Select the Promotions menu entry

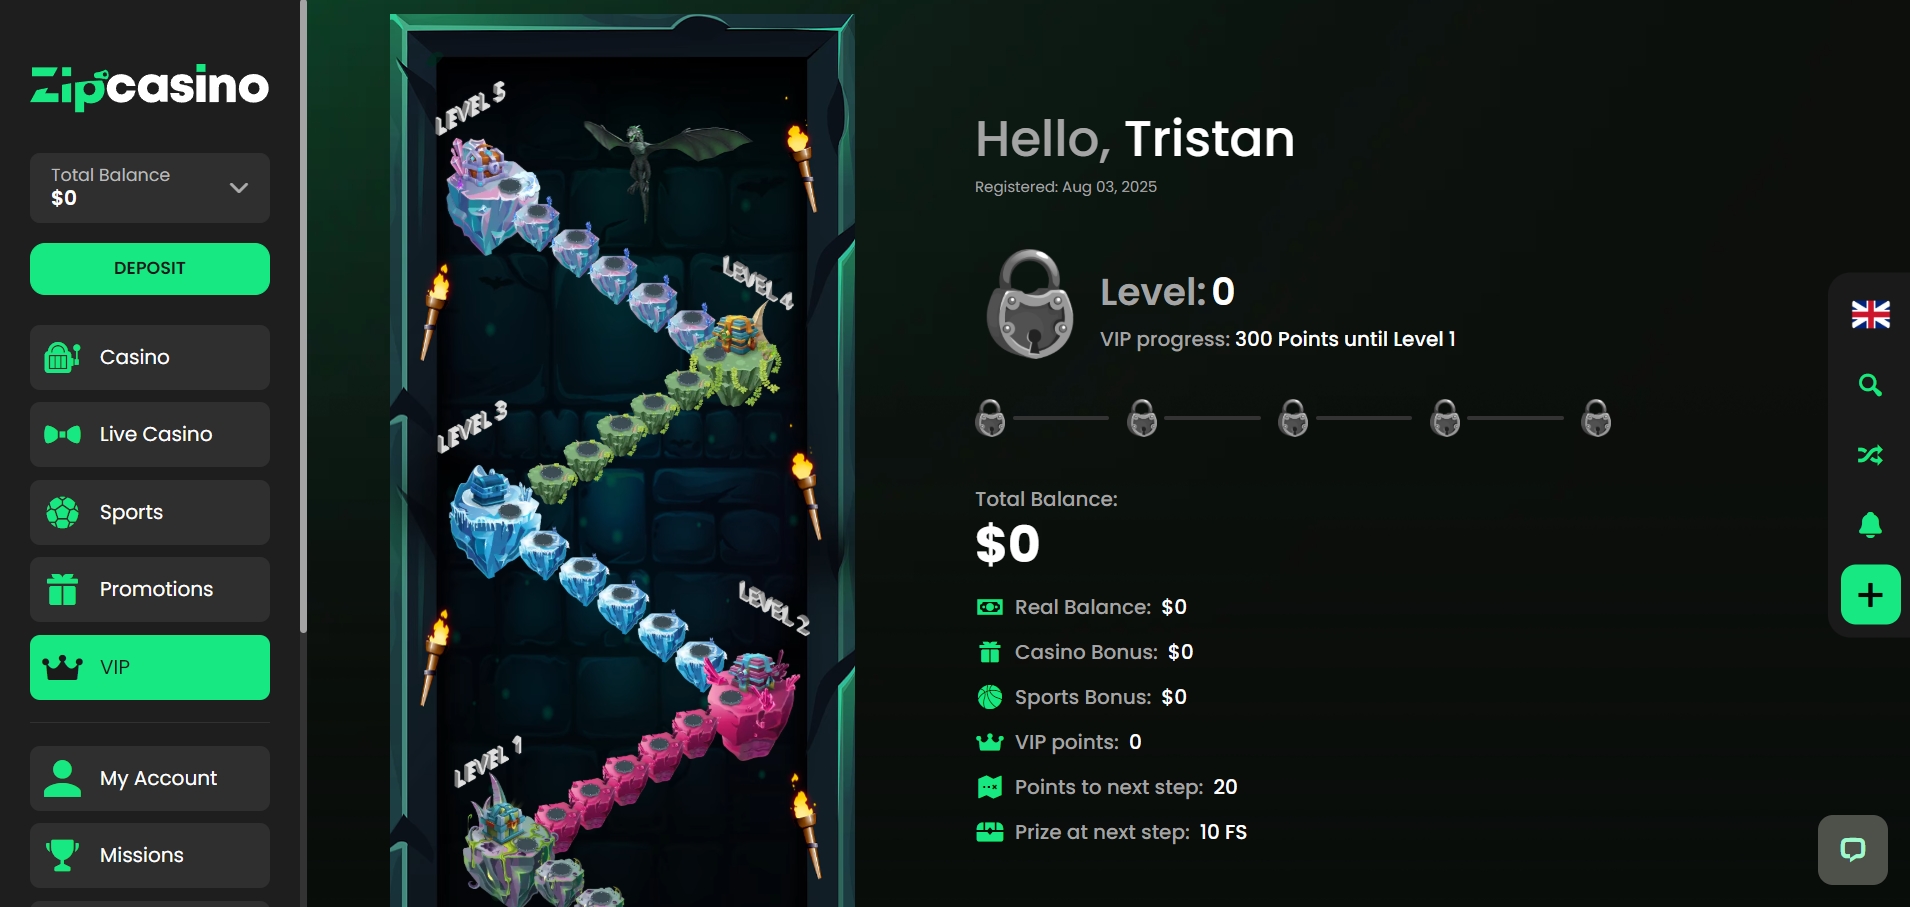[x=150, y=589]
